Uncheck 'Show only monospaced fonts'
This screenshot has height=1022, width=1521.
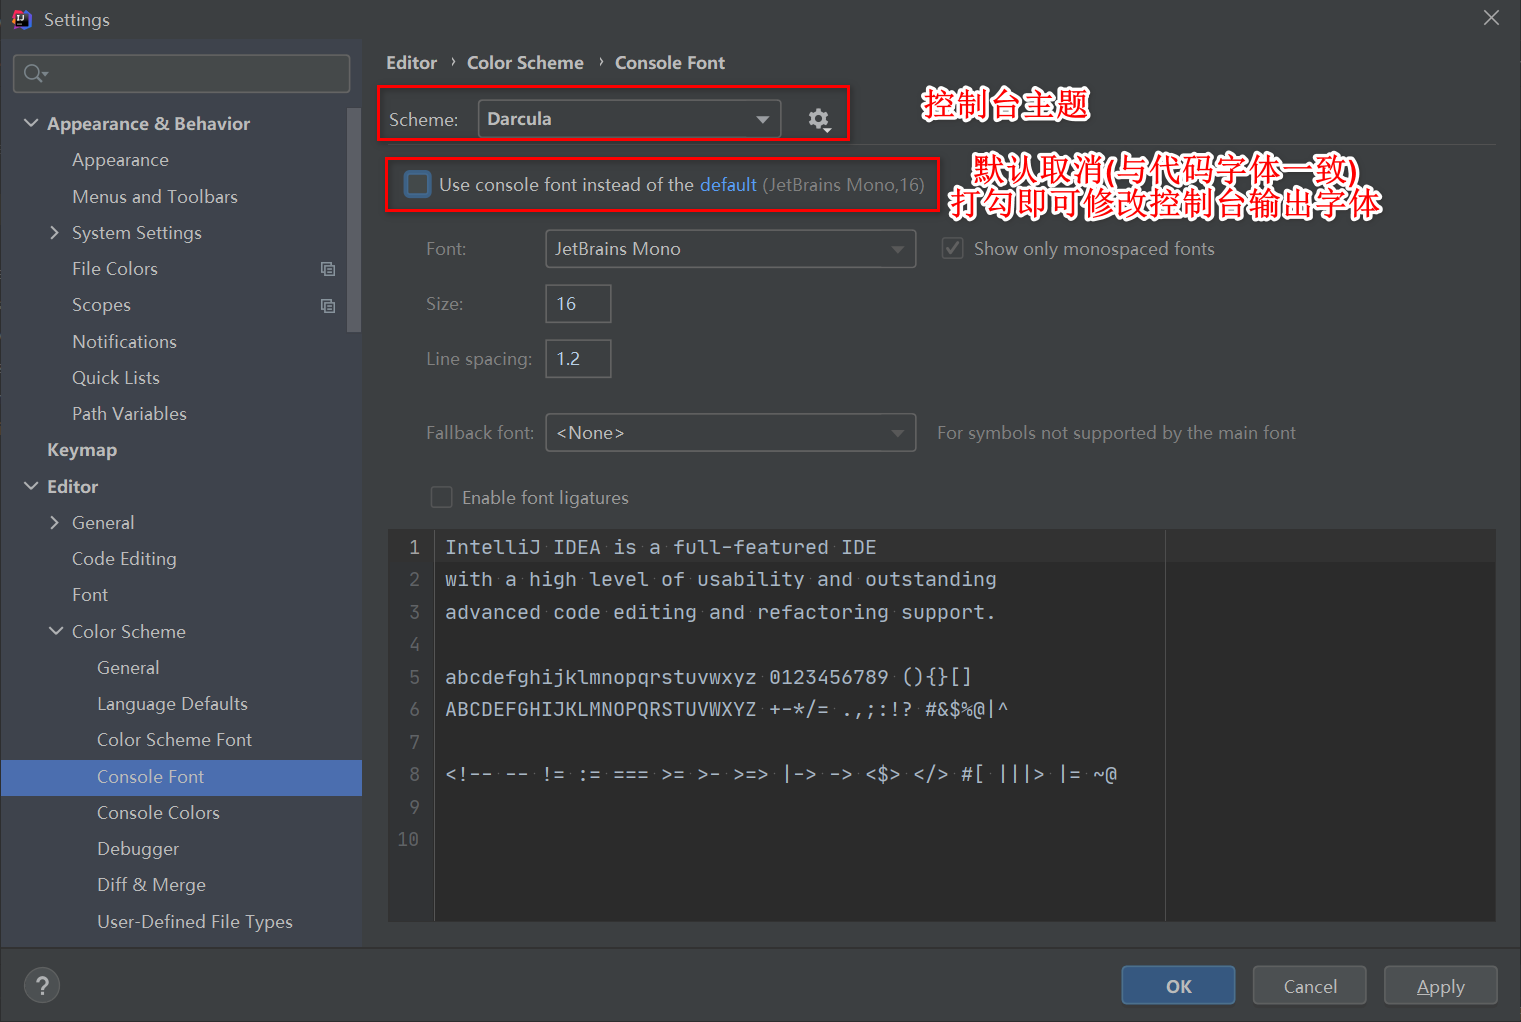pos(951,248)
